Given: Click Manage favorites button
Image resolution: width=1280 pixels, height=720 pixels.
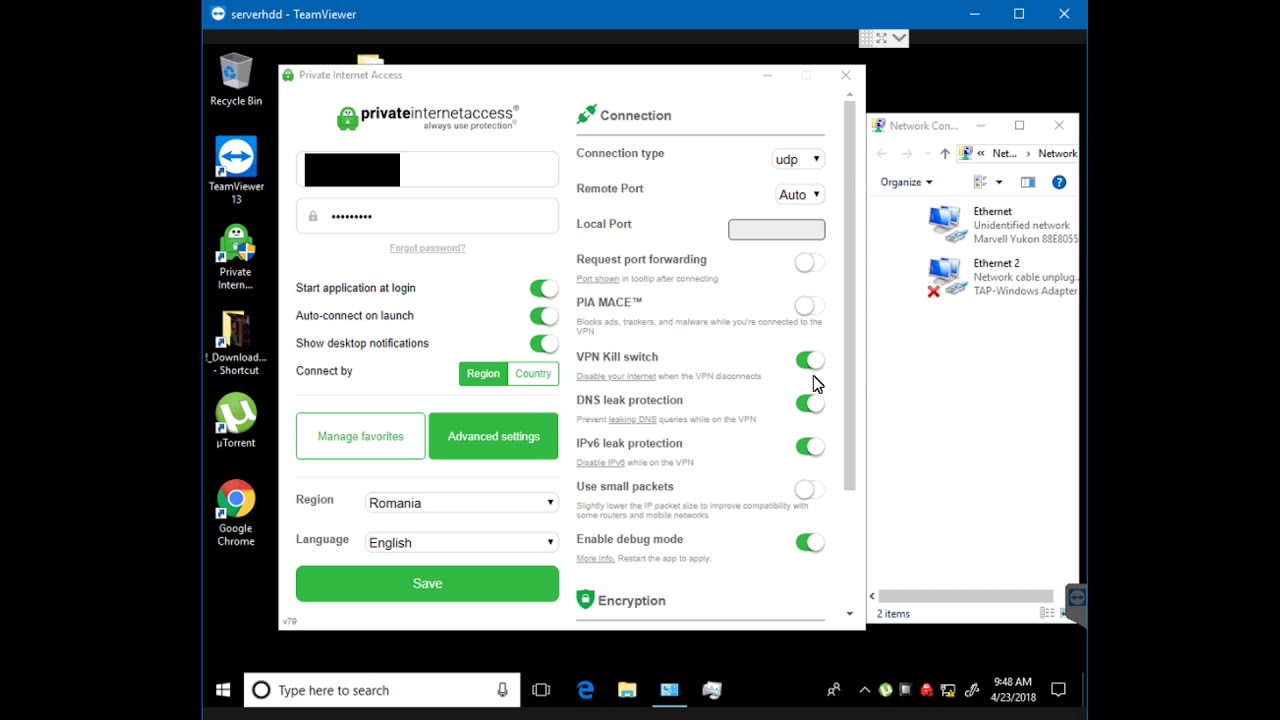Looking at the screenshot, I should [x=360, y=436].
